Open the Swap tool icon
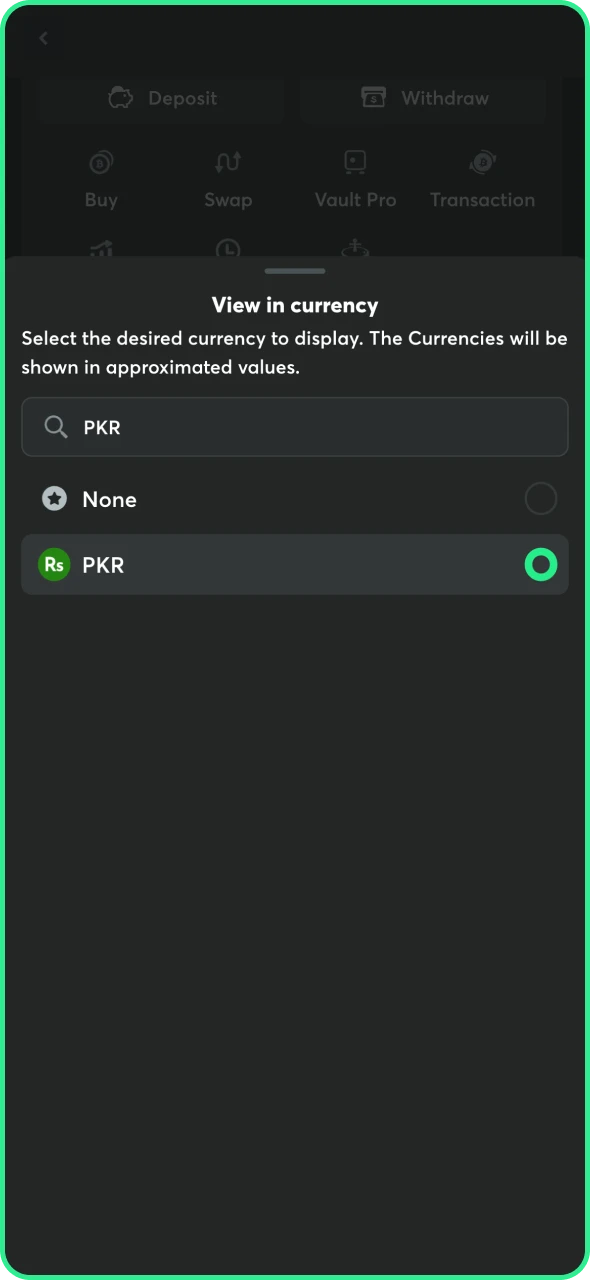The width and height of the screenshot is (590, 1280). pyautogui.click(x=228, y=161)
